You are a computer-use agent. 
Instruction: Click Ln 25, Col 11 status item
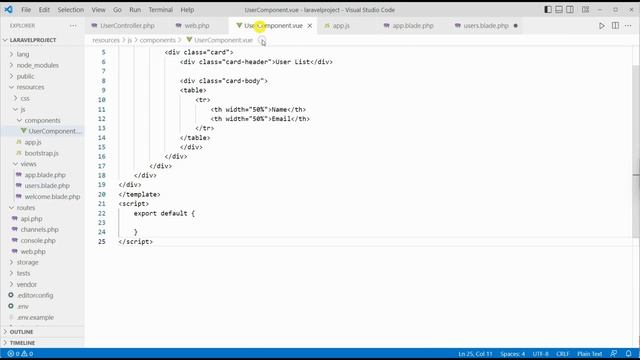coord(475,354)
